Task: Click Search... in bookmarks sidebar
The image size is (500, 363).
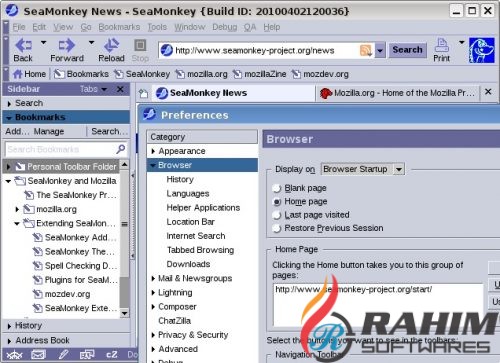Action: point(109,132)
